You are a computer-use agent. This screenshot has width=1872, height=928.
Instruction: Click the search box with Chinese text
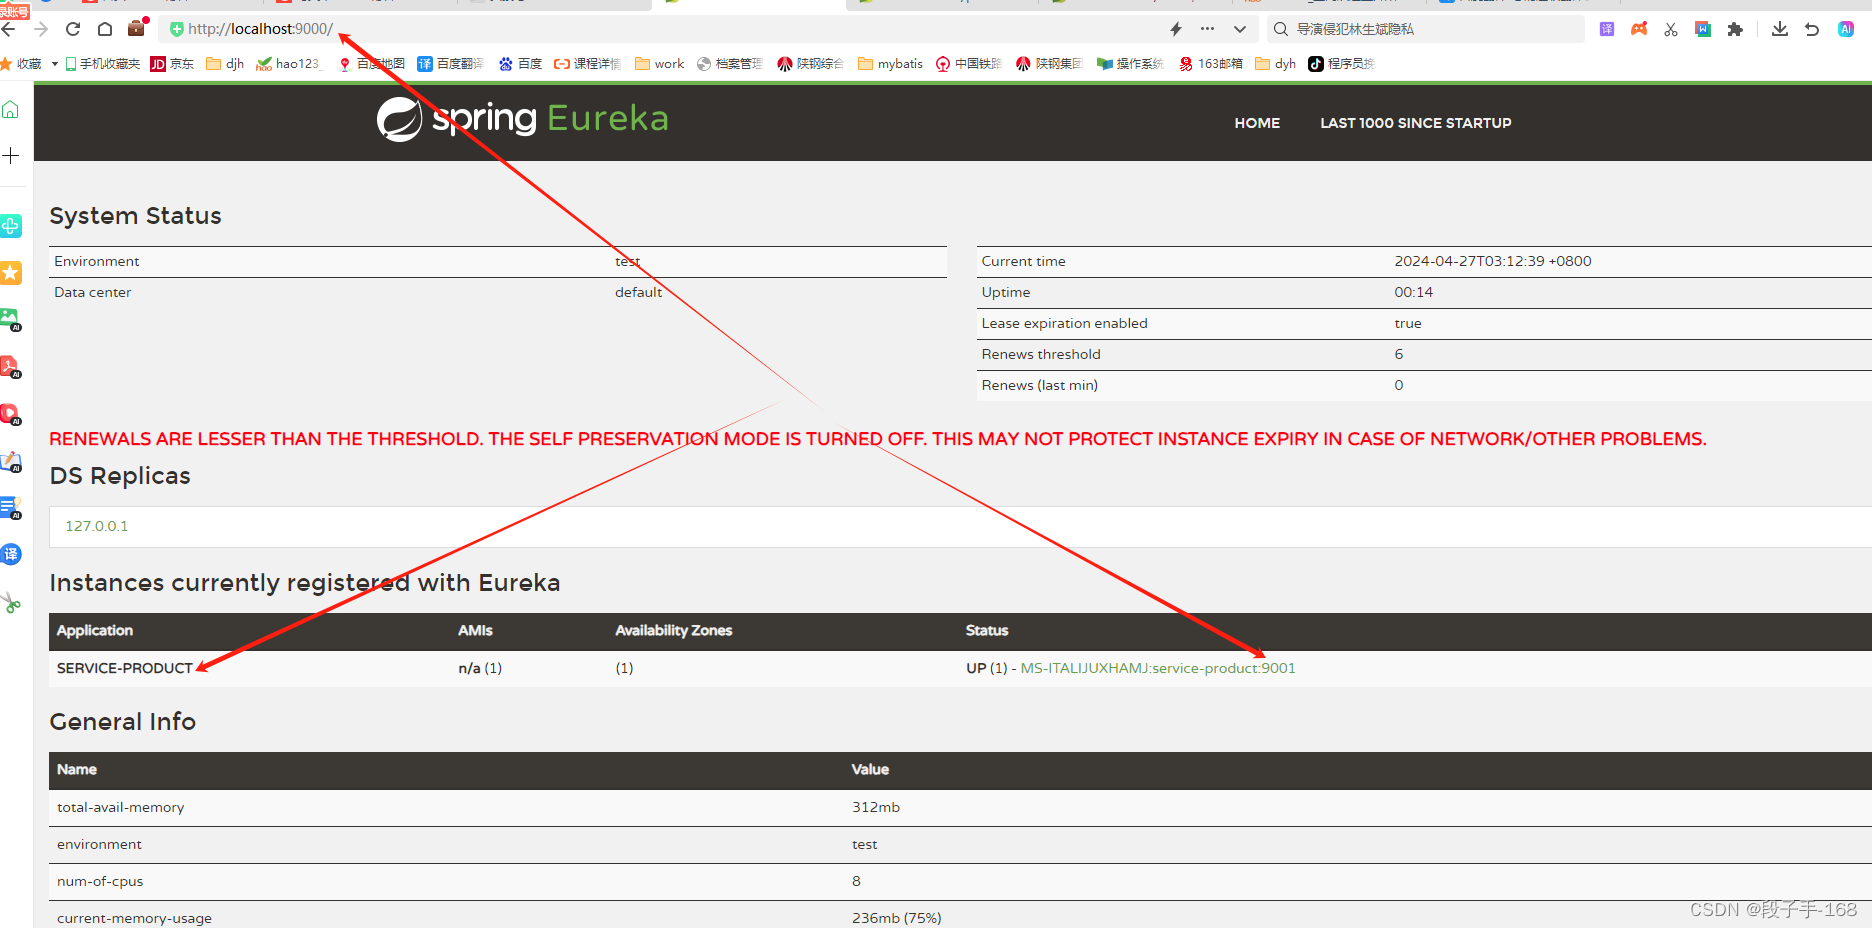click(x=1427, y=29)
